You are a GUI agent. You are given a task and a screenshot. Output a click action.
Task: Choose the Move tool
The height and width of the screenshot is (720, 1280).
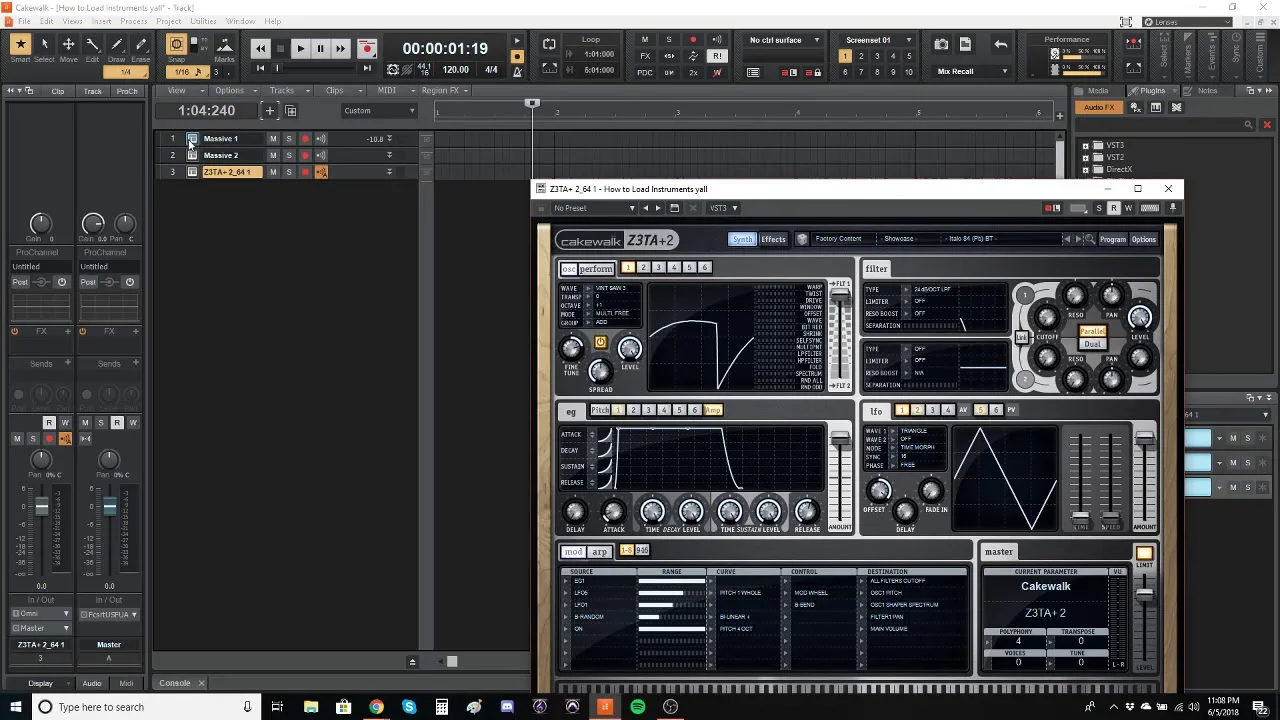(x=68, y=45)
